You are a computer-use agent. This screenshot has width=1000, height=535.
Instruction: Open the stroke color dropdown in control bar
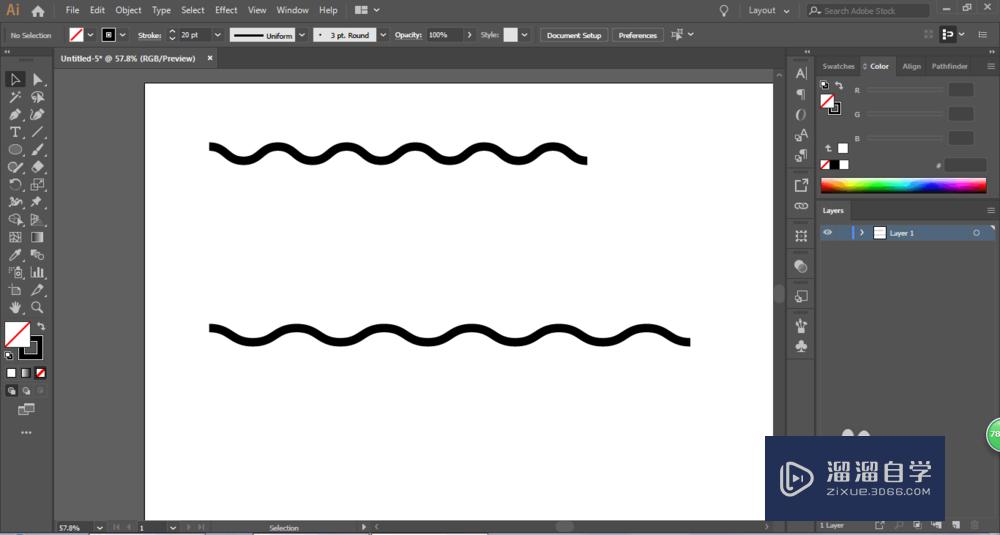123,35
